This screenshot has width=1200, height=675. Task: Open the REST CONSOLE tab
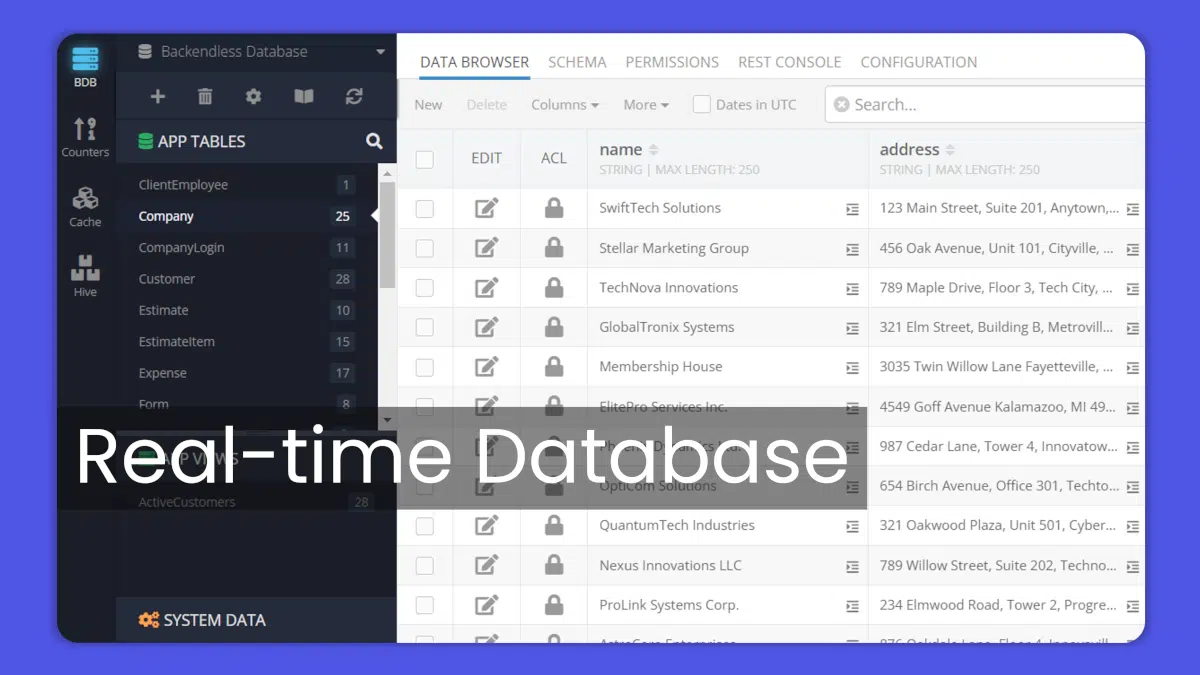click(789, 62)
